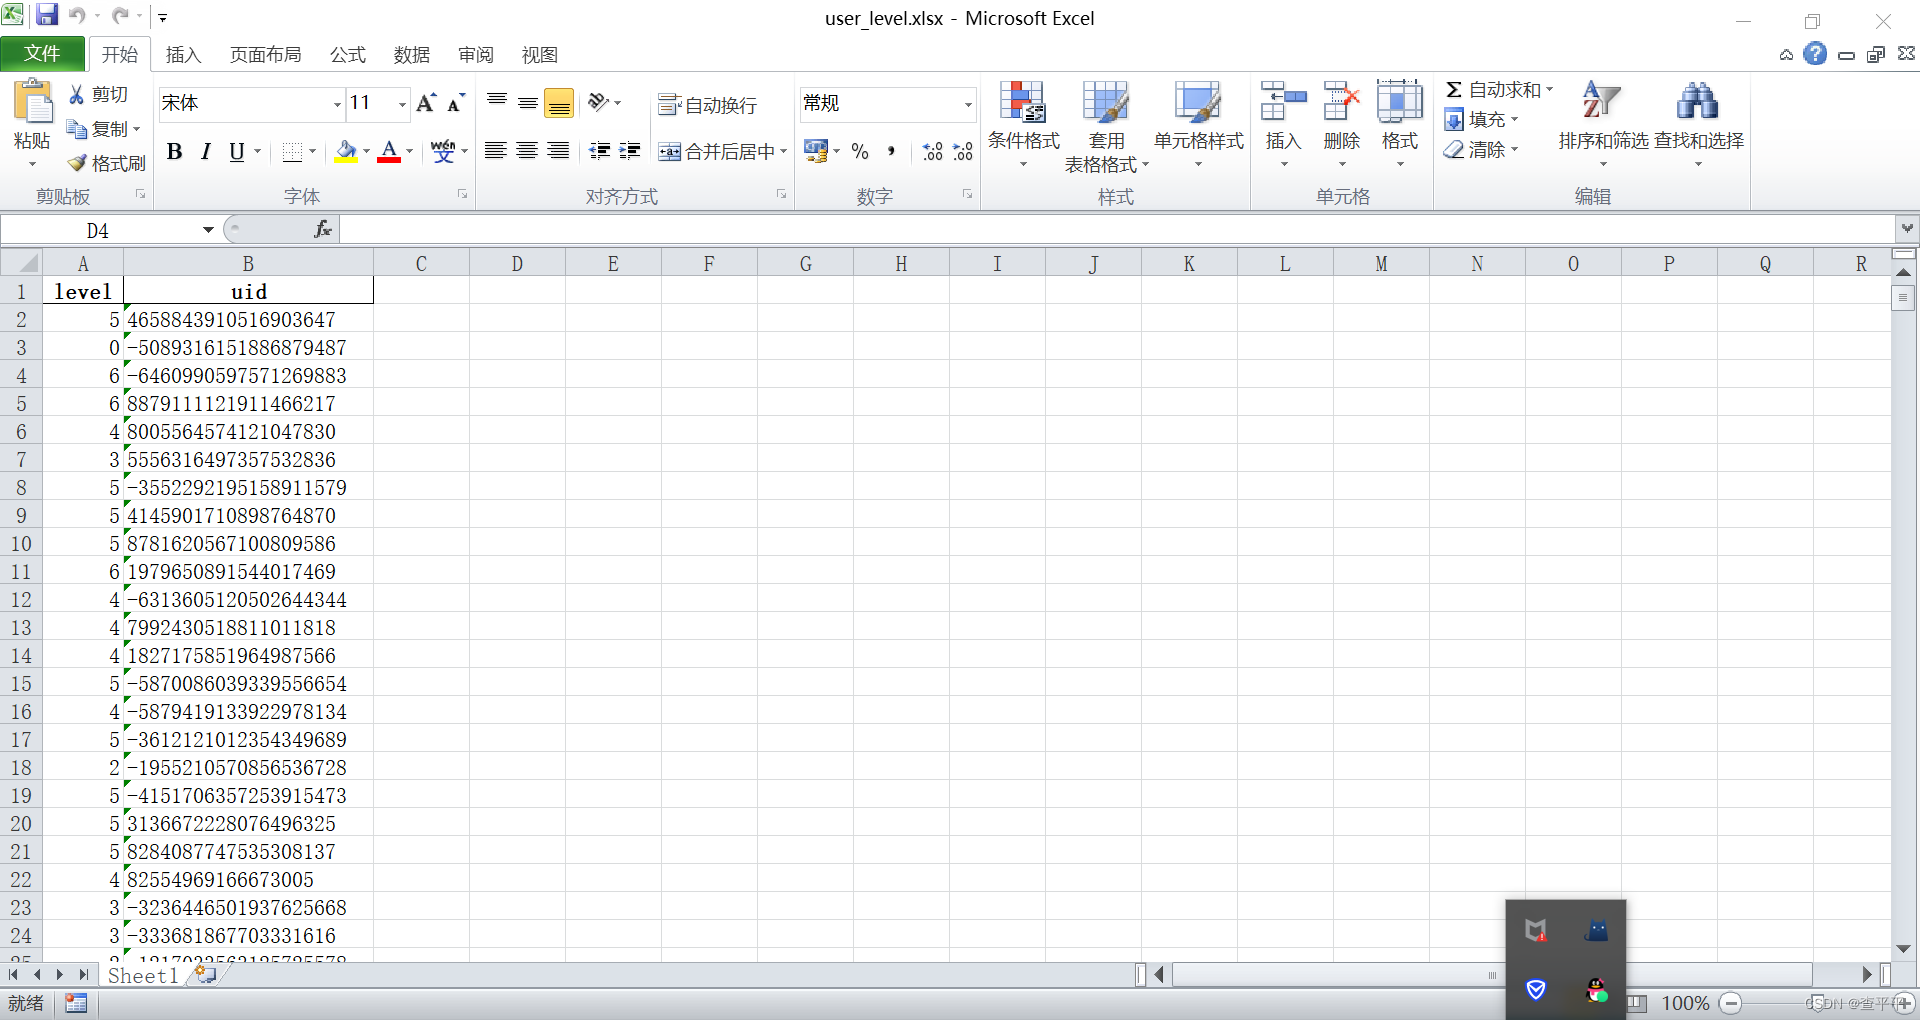
Task: Open 排序和筛选 sort and filter
Action: 1603,124
